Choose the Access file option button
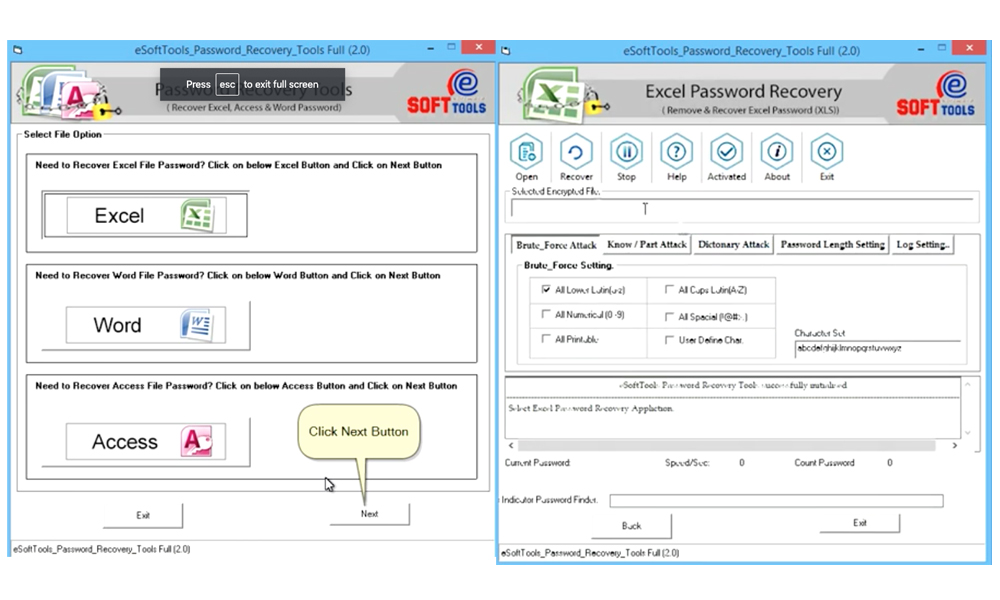 [x=145, y=441]
